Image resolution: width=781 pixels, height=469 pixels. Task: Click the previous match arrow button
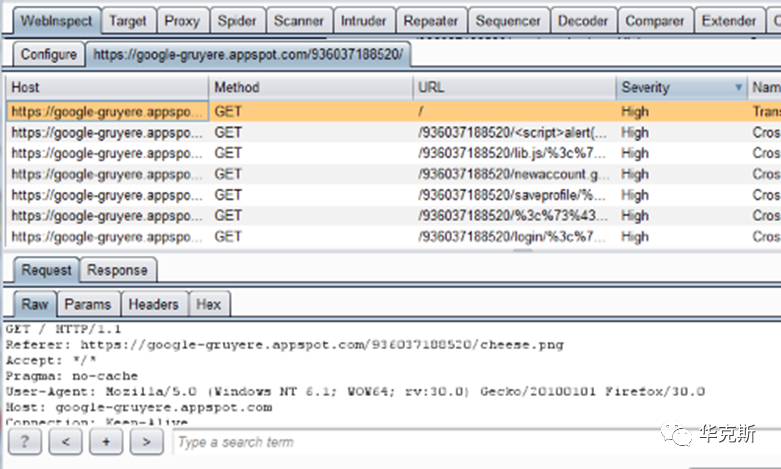pyautogui.click(x=64, y=441)
